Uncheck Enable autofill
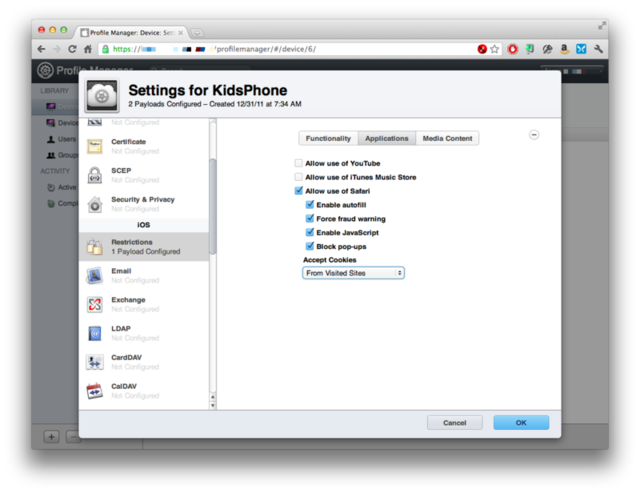Screen dimensions: 640x493 coord(310,204)
